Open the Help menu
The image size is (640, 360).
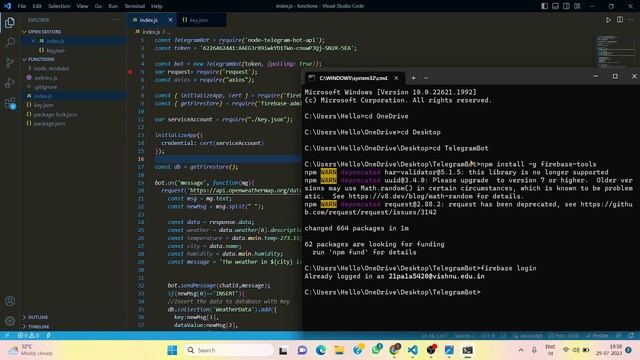(157, 6)
